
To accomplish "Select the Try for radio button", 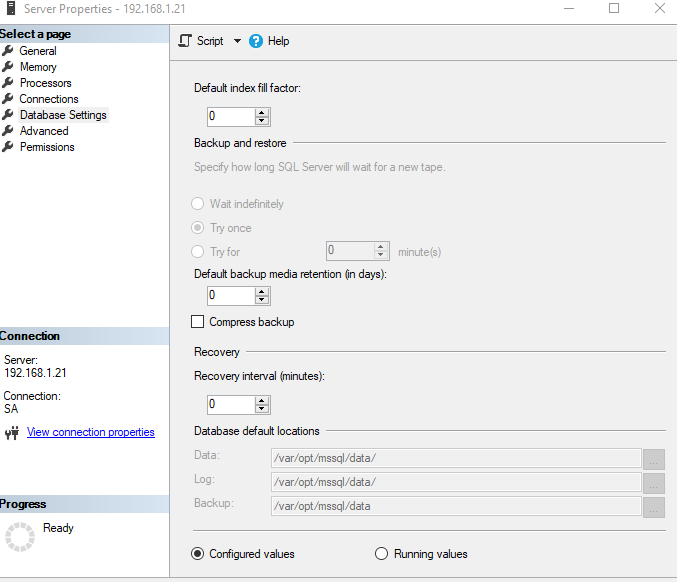I will [x=197, y=252].
